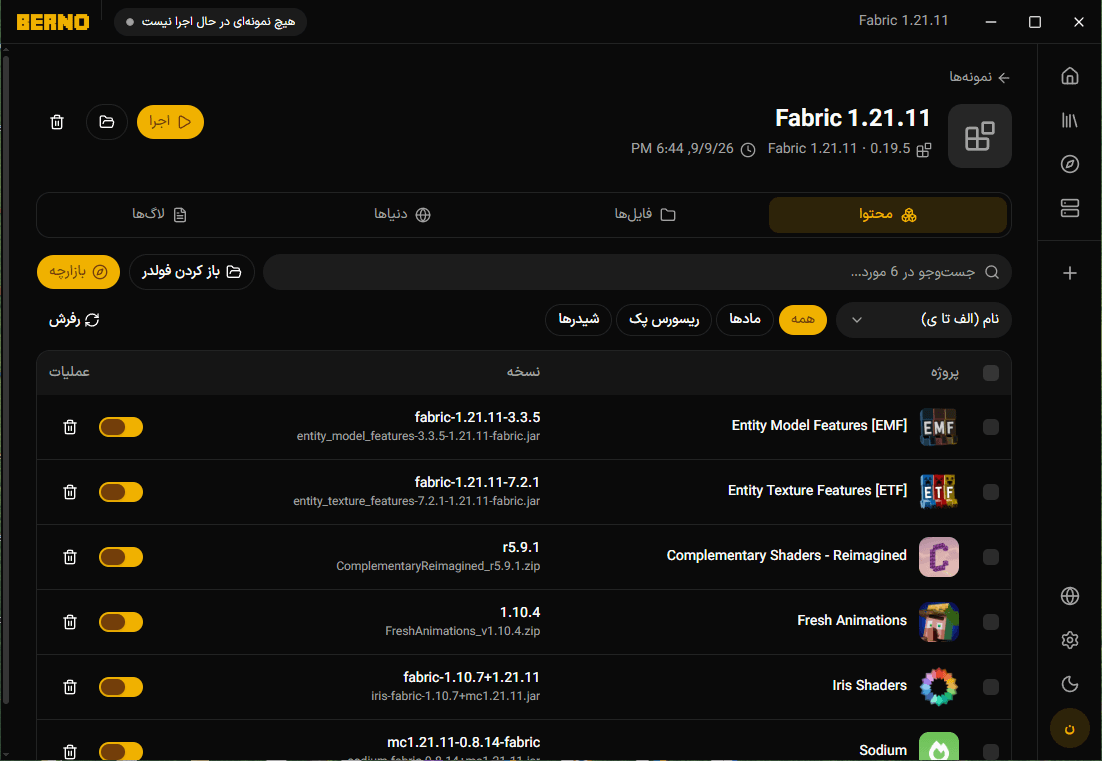Screen dimensions: 1102x761
Task: Open the orange user avatar
Action: pyautogui.click(x=1069, y=729)
